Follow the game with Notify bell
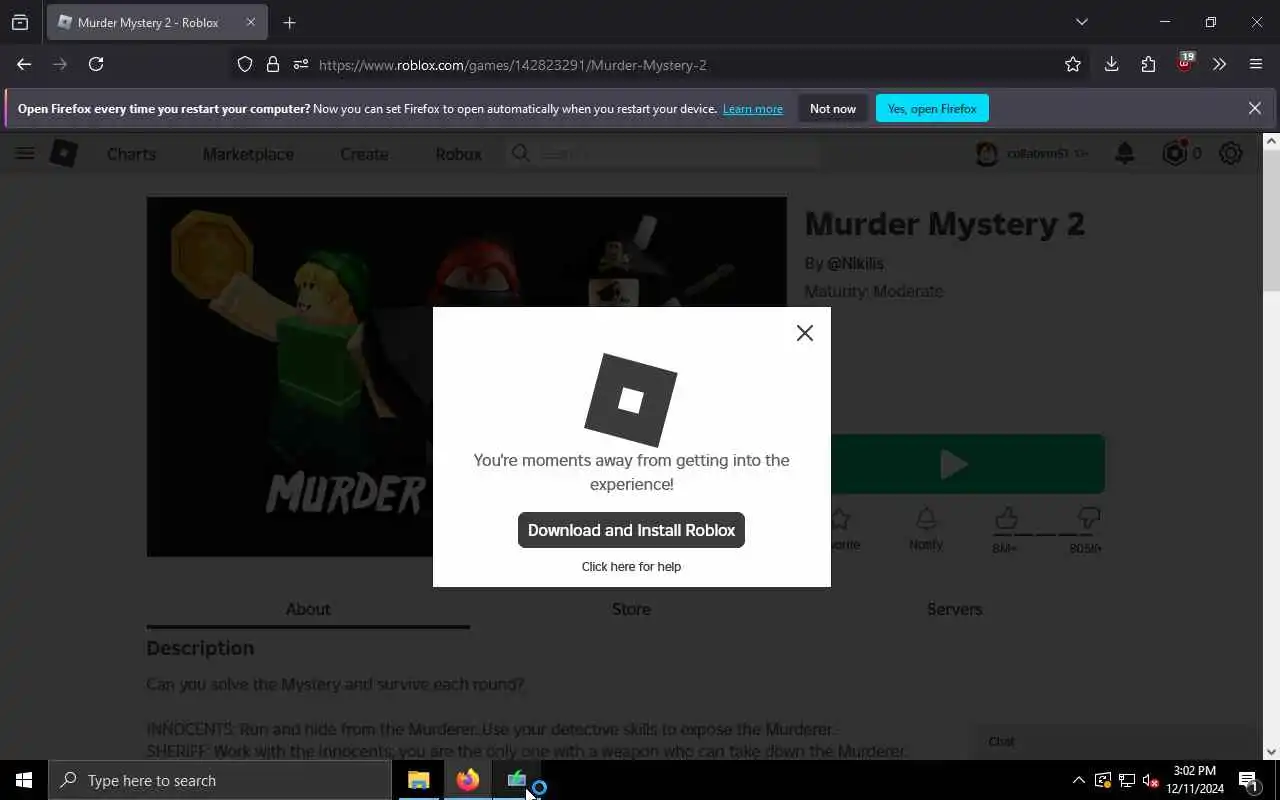 pyautogui.click(x=926, y=529)
